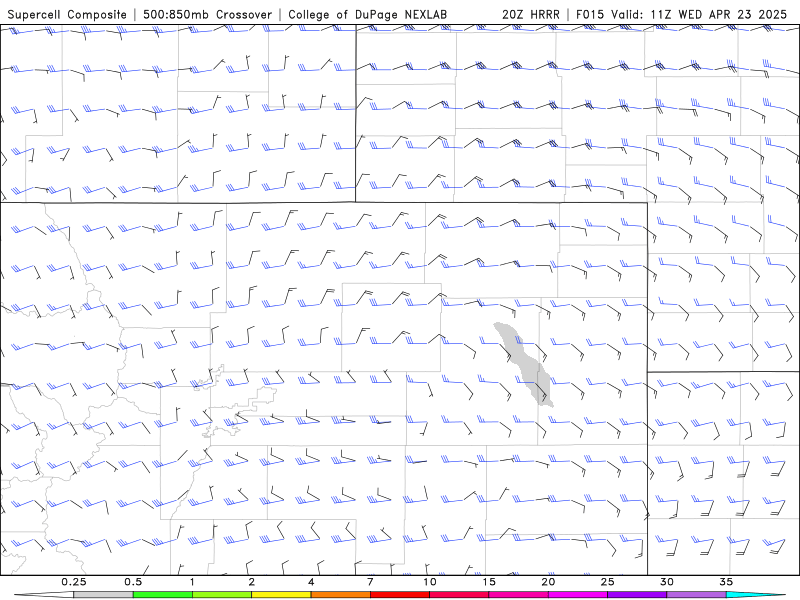Click the '500:850mb Crossover' header text
The width and height of the screenshot is (800, 600).
click(x=207, y=14)
